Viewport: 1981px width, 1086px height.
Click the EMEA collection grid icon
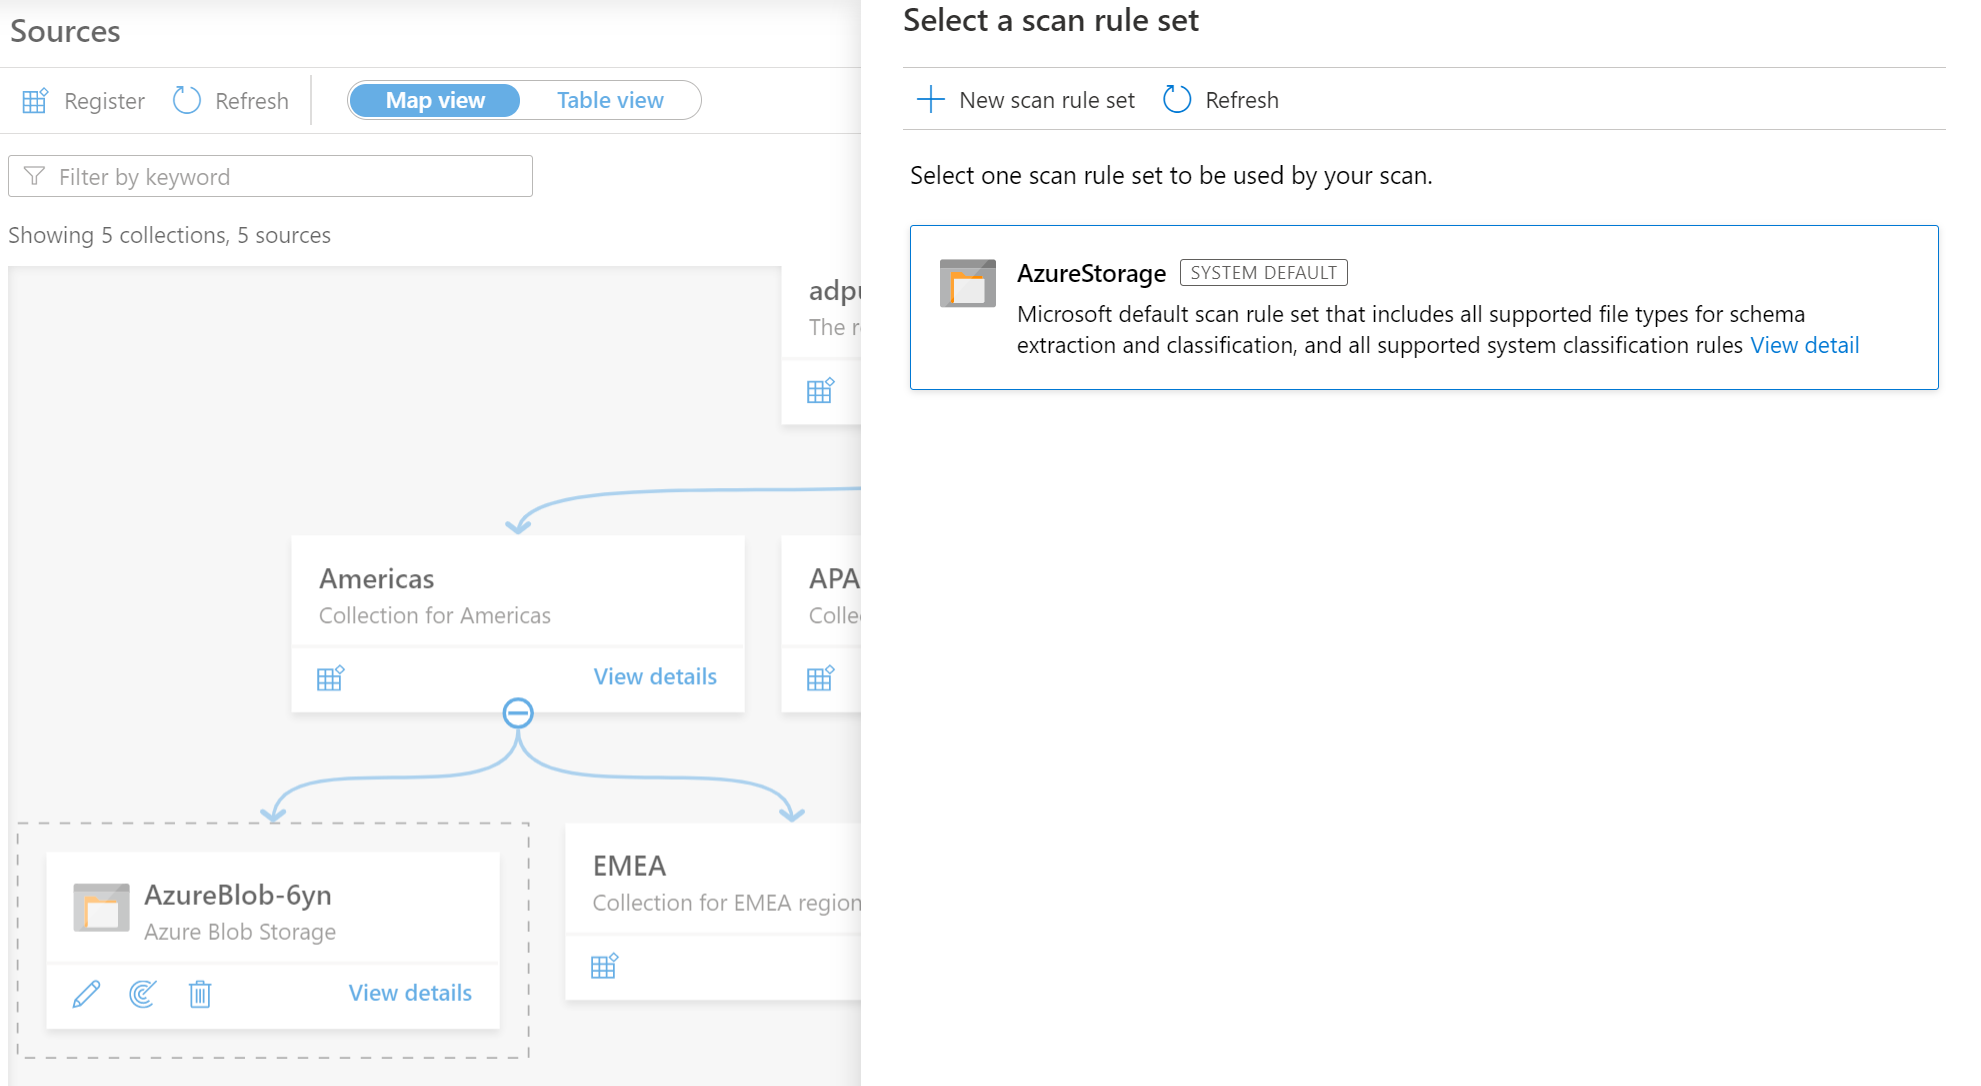click(x=604, y=967)
